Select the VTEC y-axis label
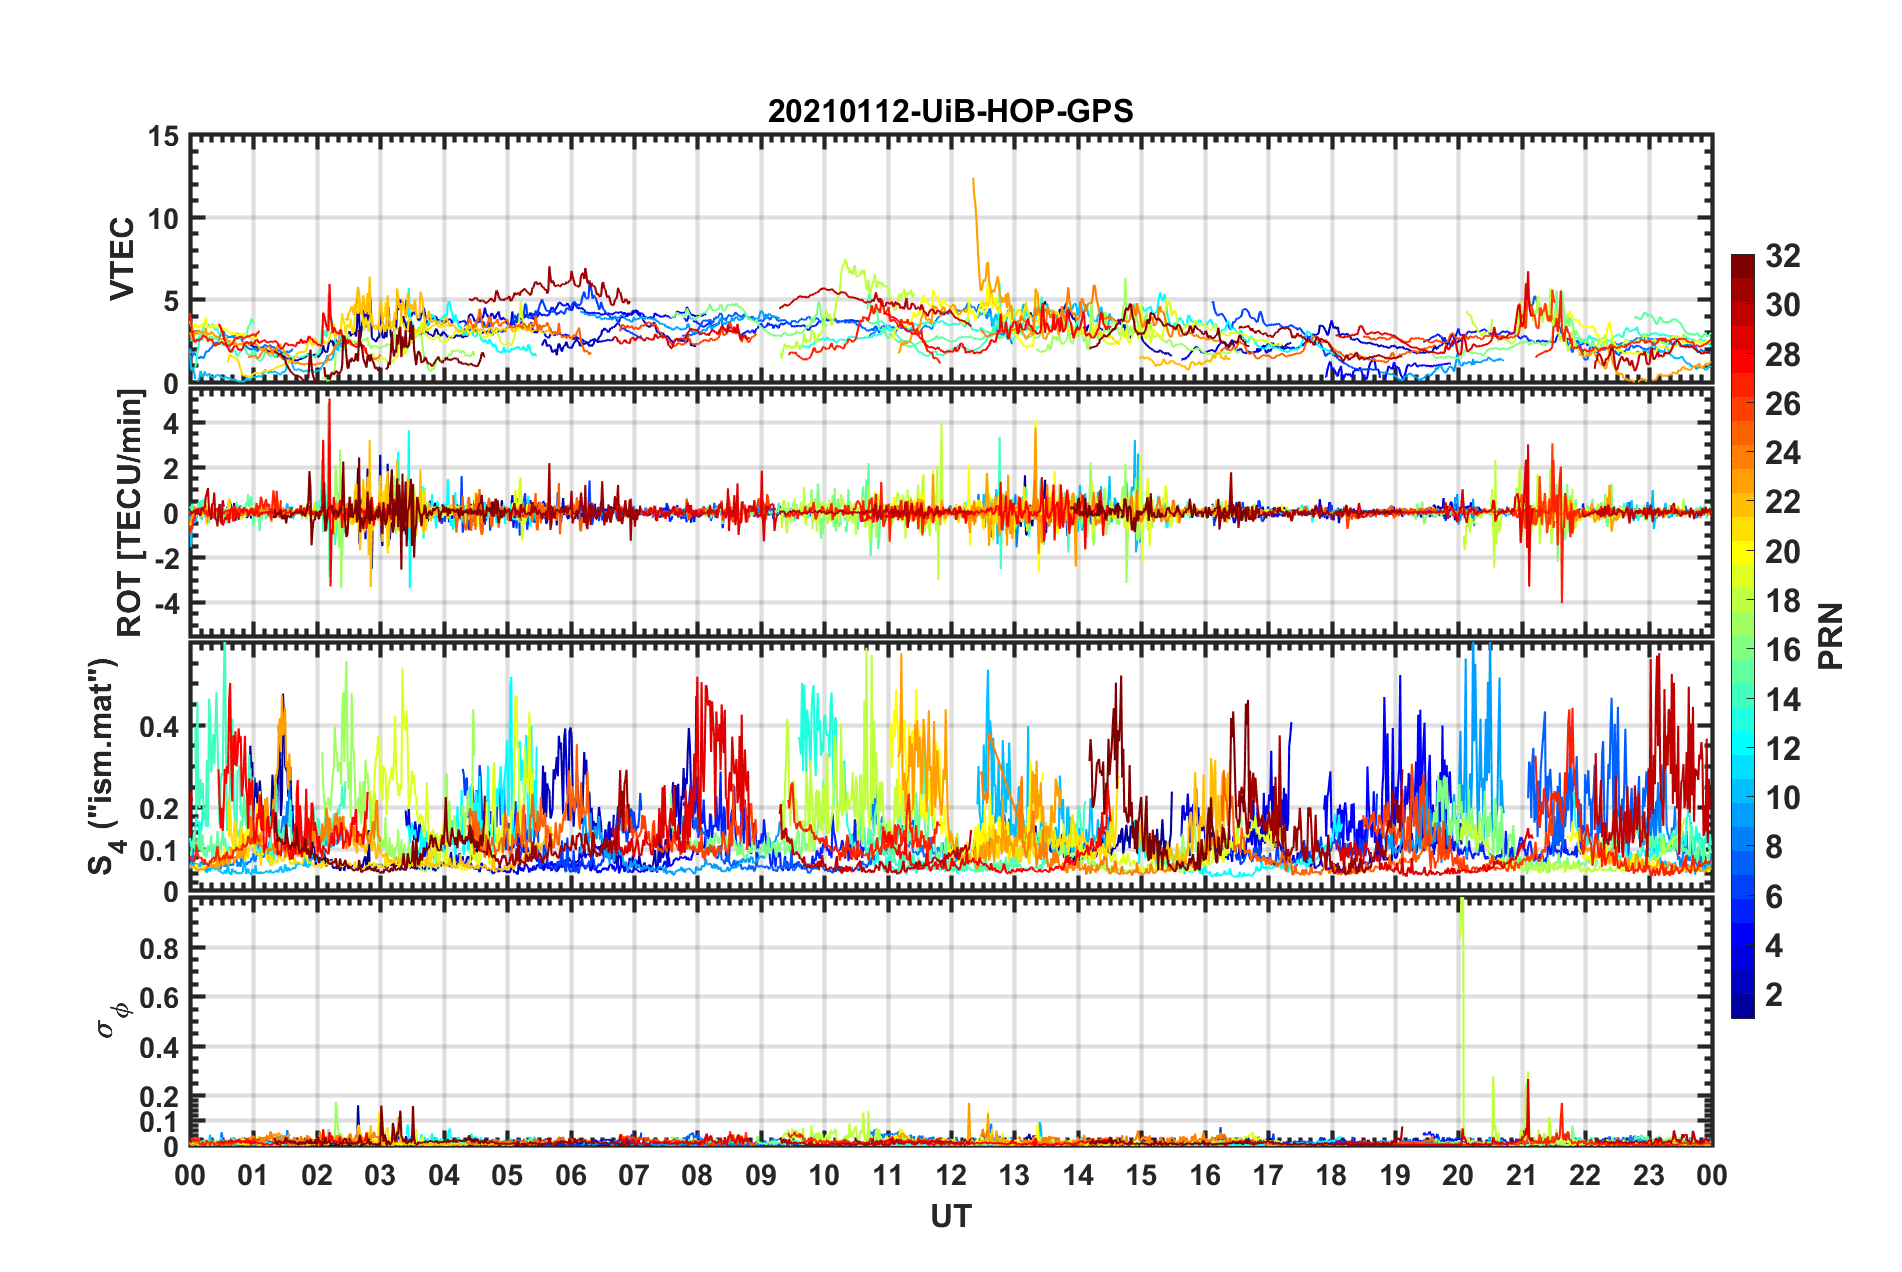 click(122, 258)
